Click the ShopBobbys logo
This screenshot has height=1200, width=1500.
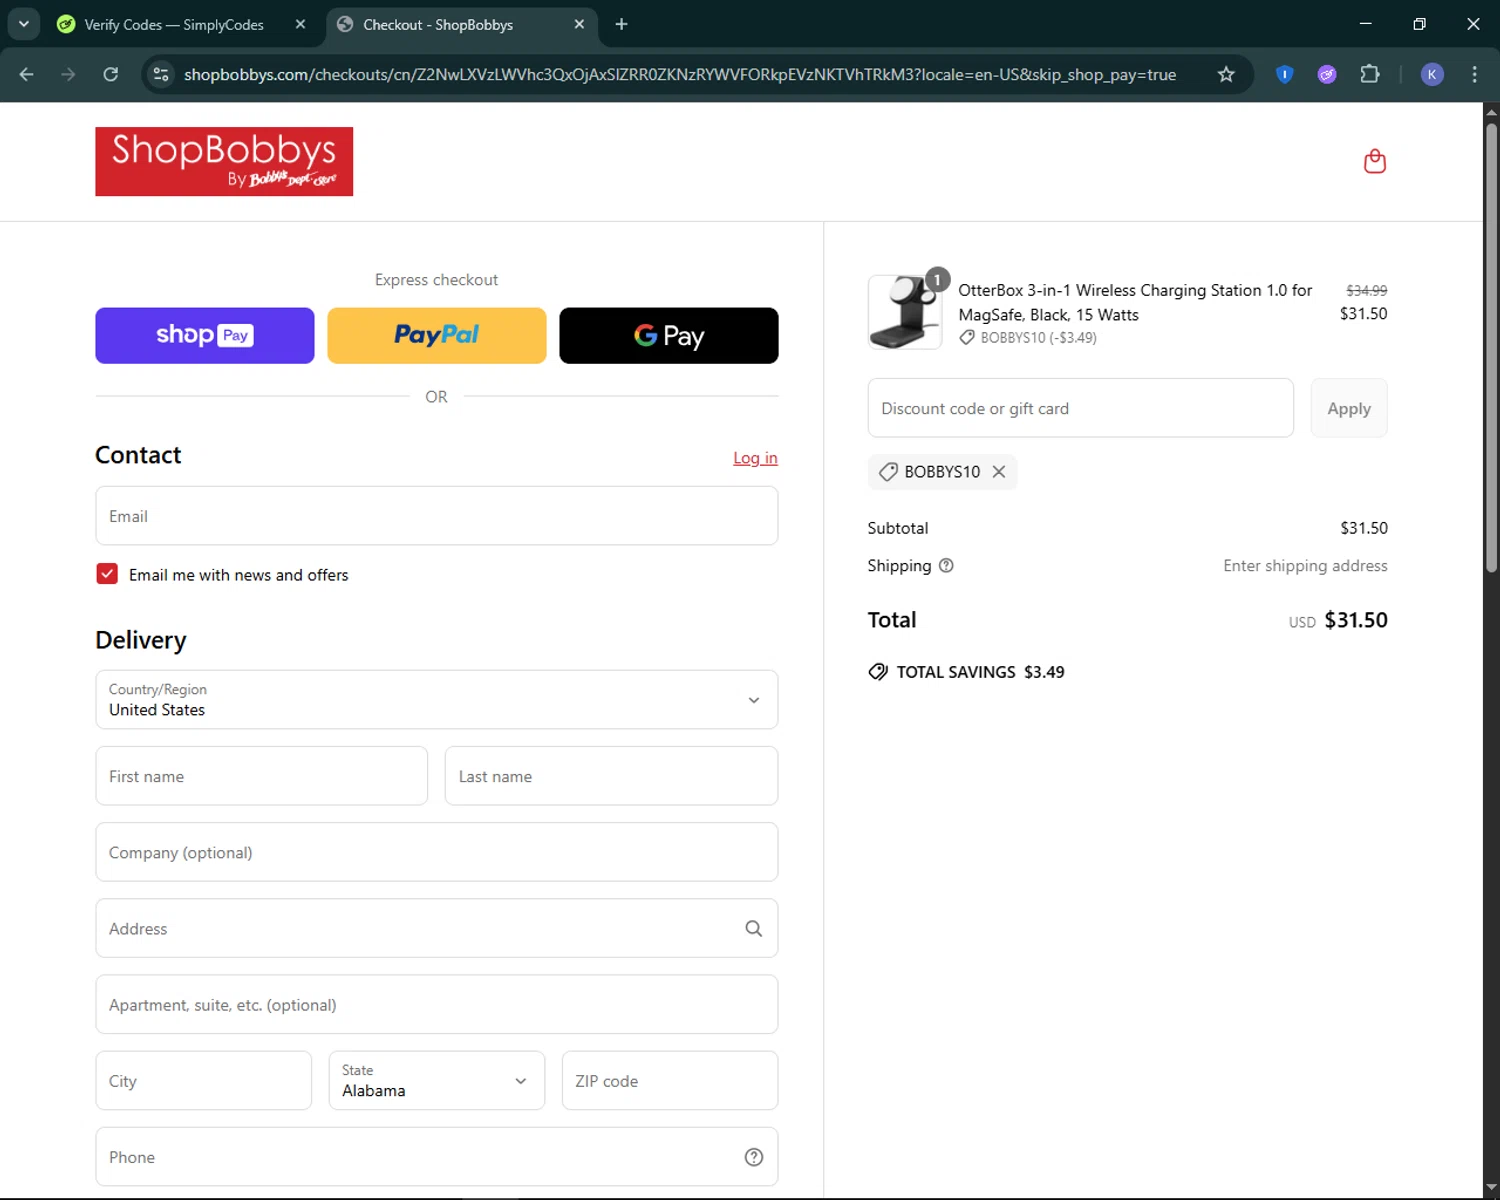click(224, 161)
